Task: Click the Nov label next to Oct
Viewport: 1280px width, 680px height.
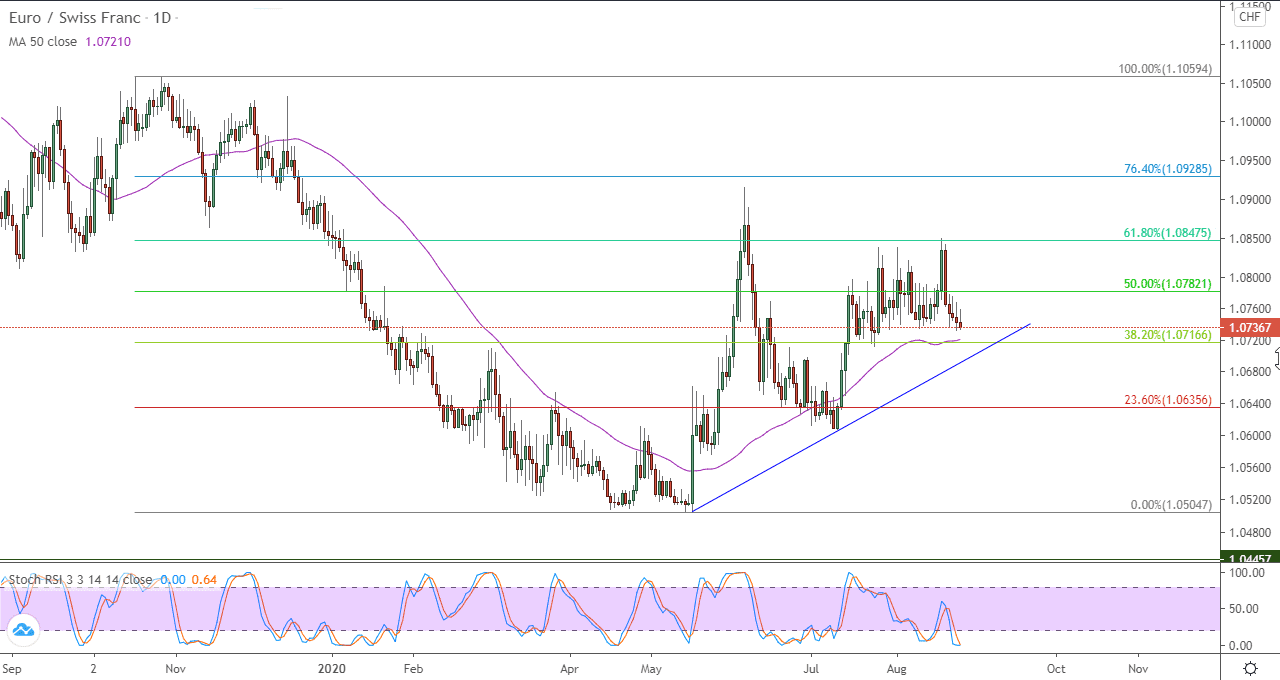Action: click(x=1136, y=667)
